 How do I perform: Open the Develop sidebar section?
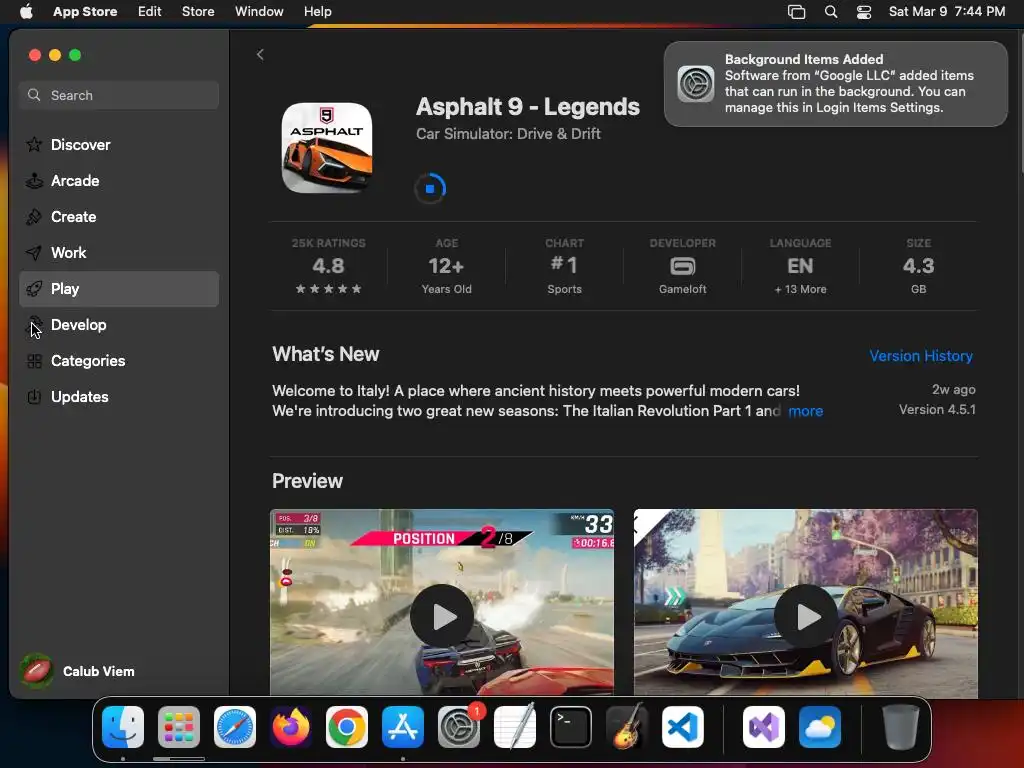[119, 325]
